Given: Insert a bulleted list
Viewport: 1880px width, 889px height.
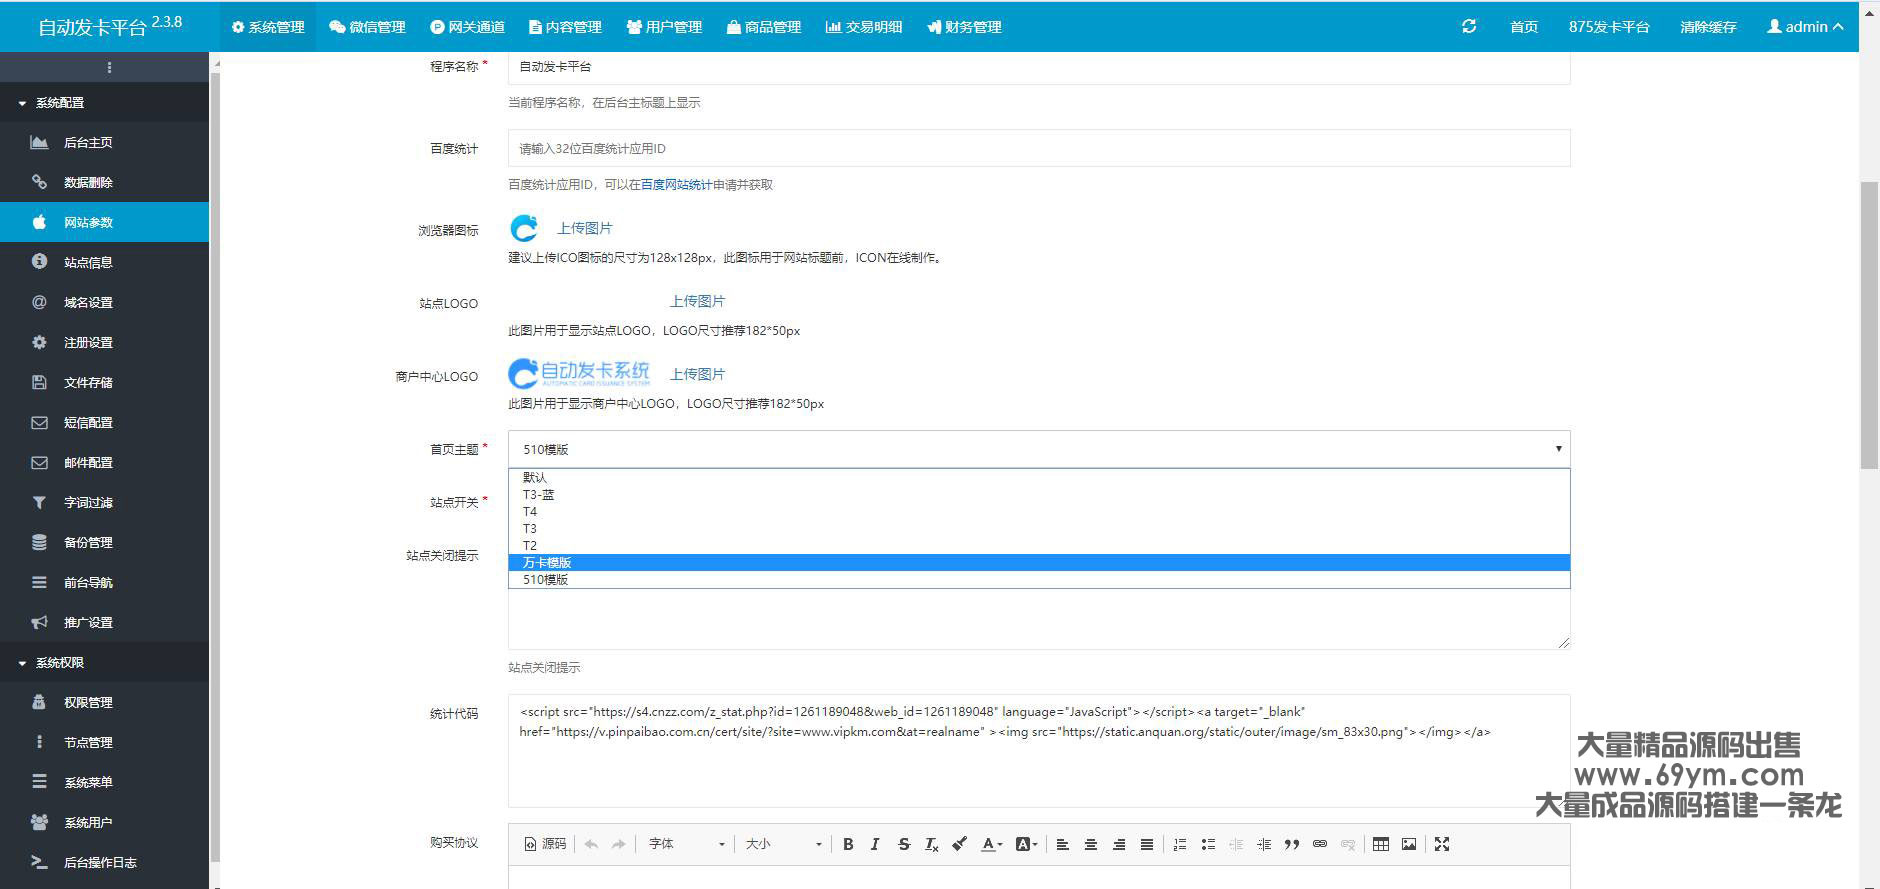Looking at the screenshot, I should 1208,844.
